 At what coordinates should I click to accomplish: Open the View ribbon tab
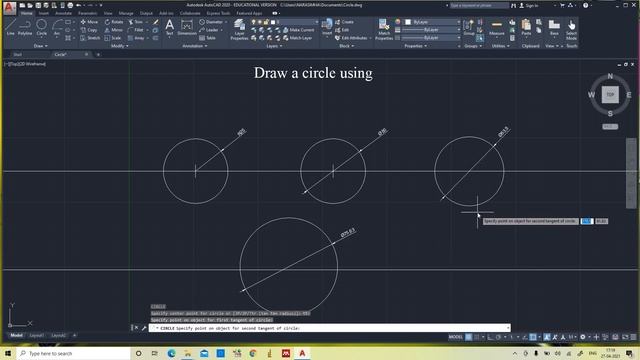[108, 13]
